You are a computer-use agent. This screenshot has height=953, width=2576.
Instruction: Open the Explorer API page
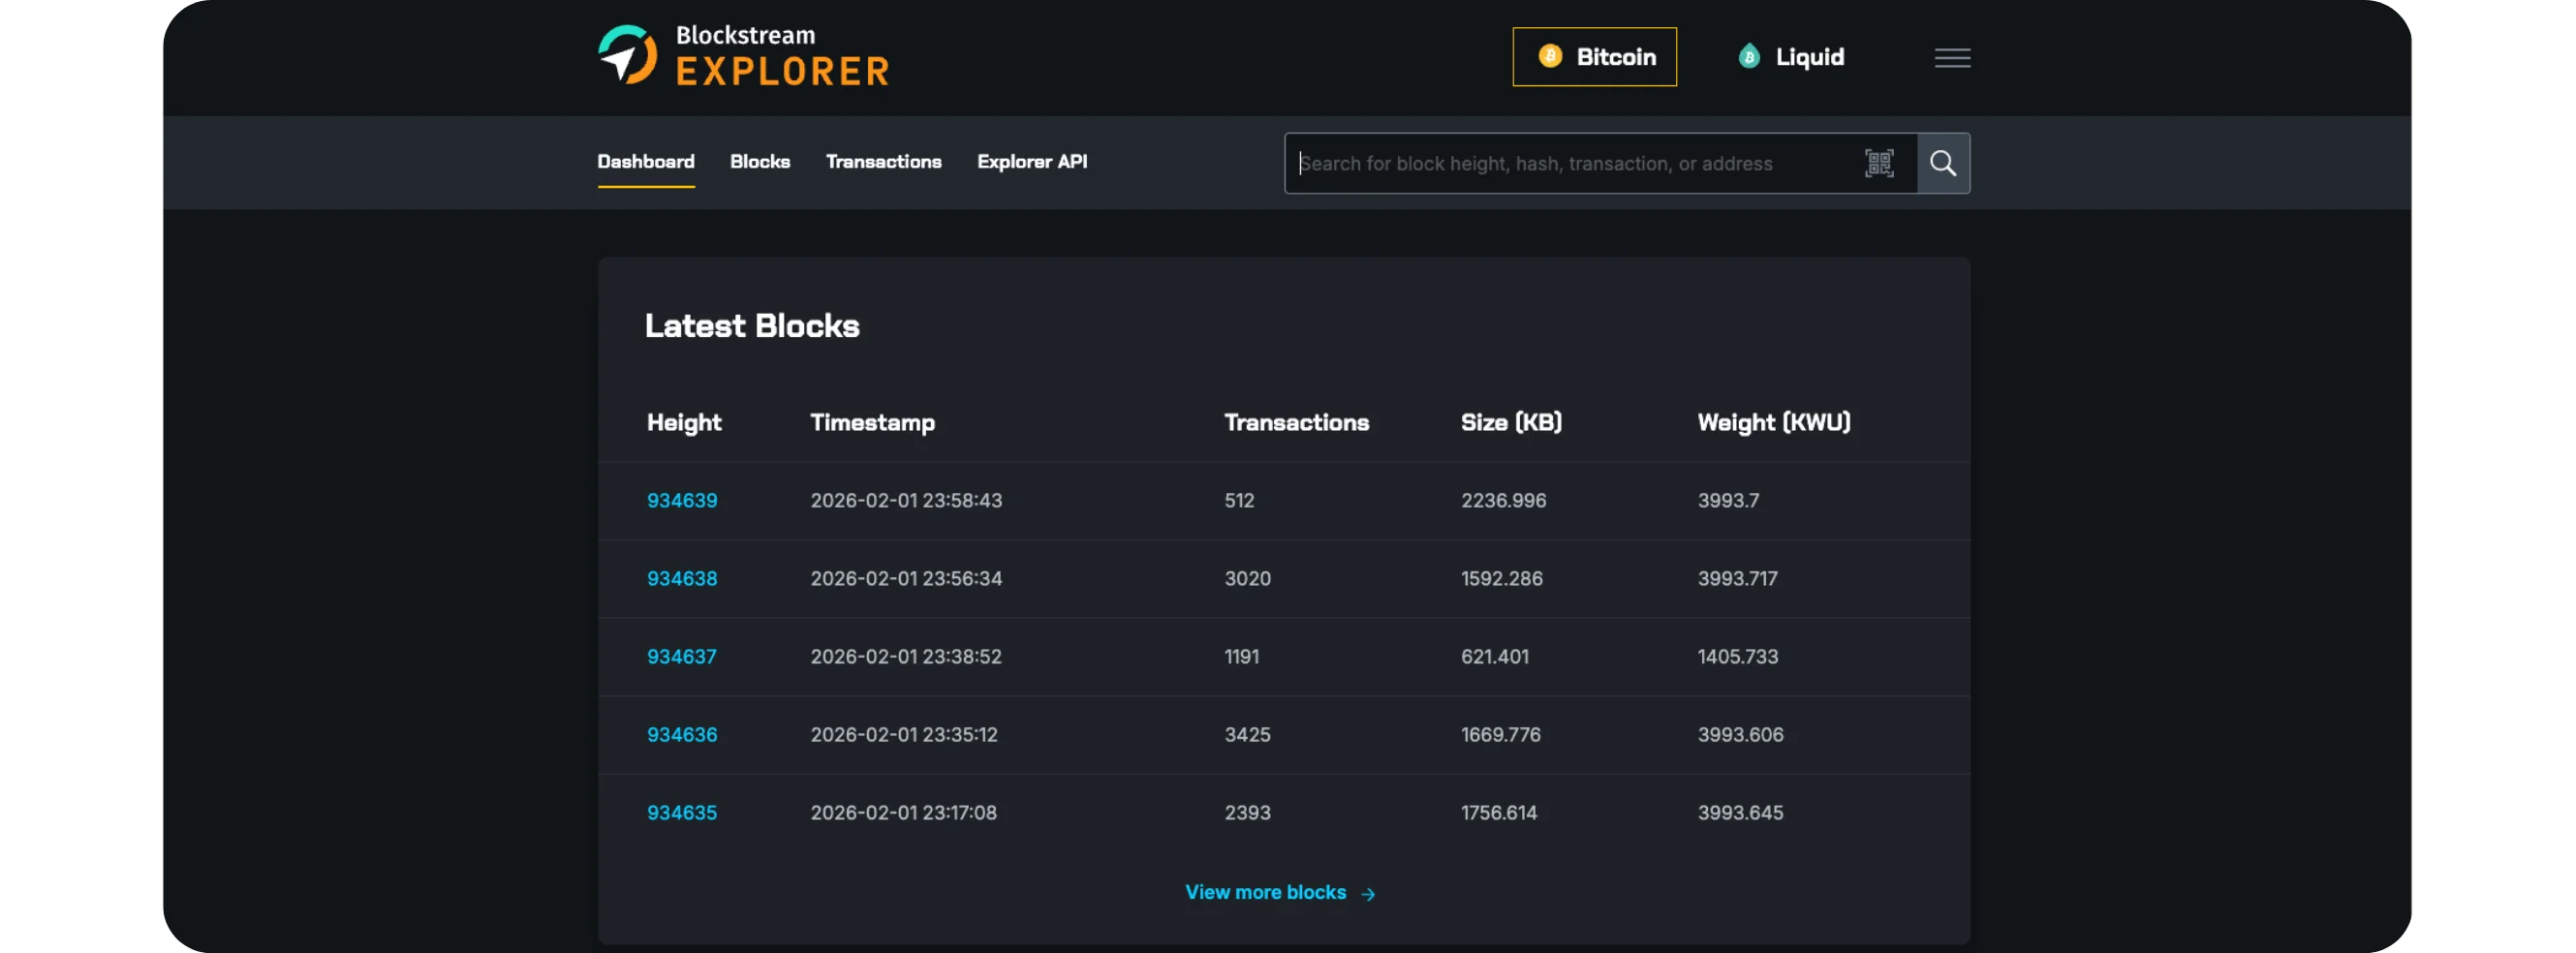click(1031, 162)
